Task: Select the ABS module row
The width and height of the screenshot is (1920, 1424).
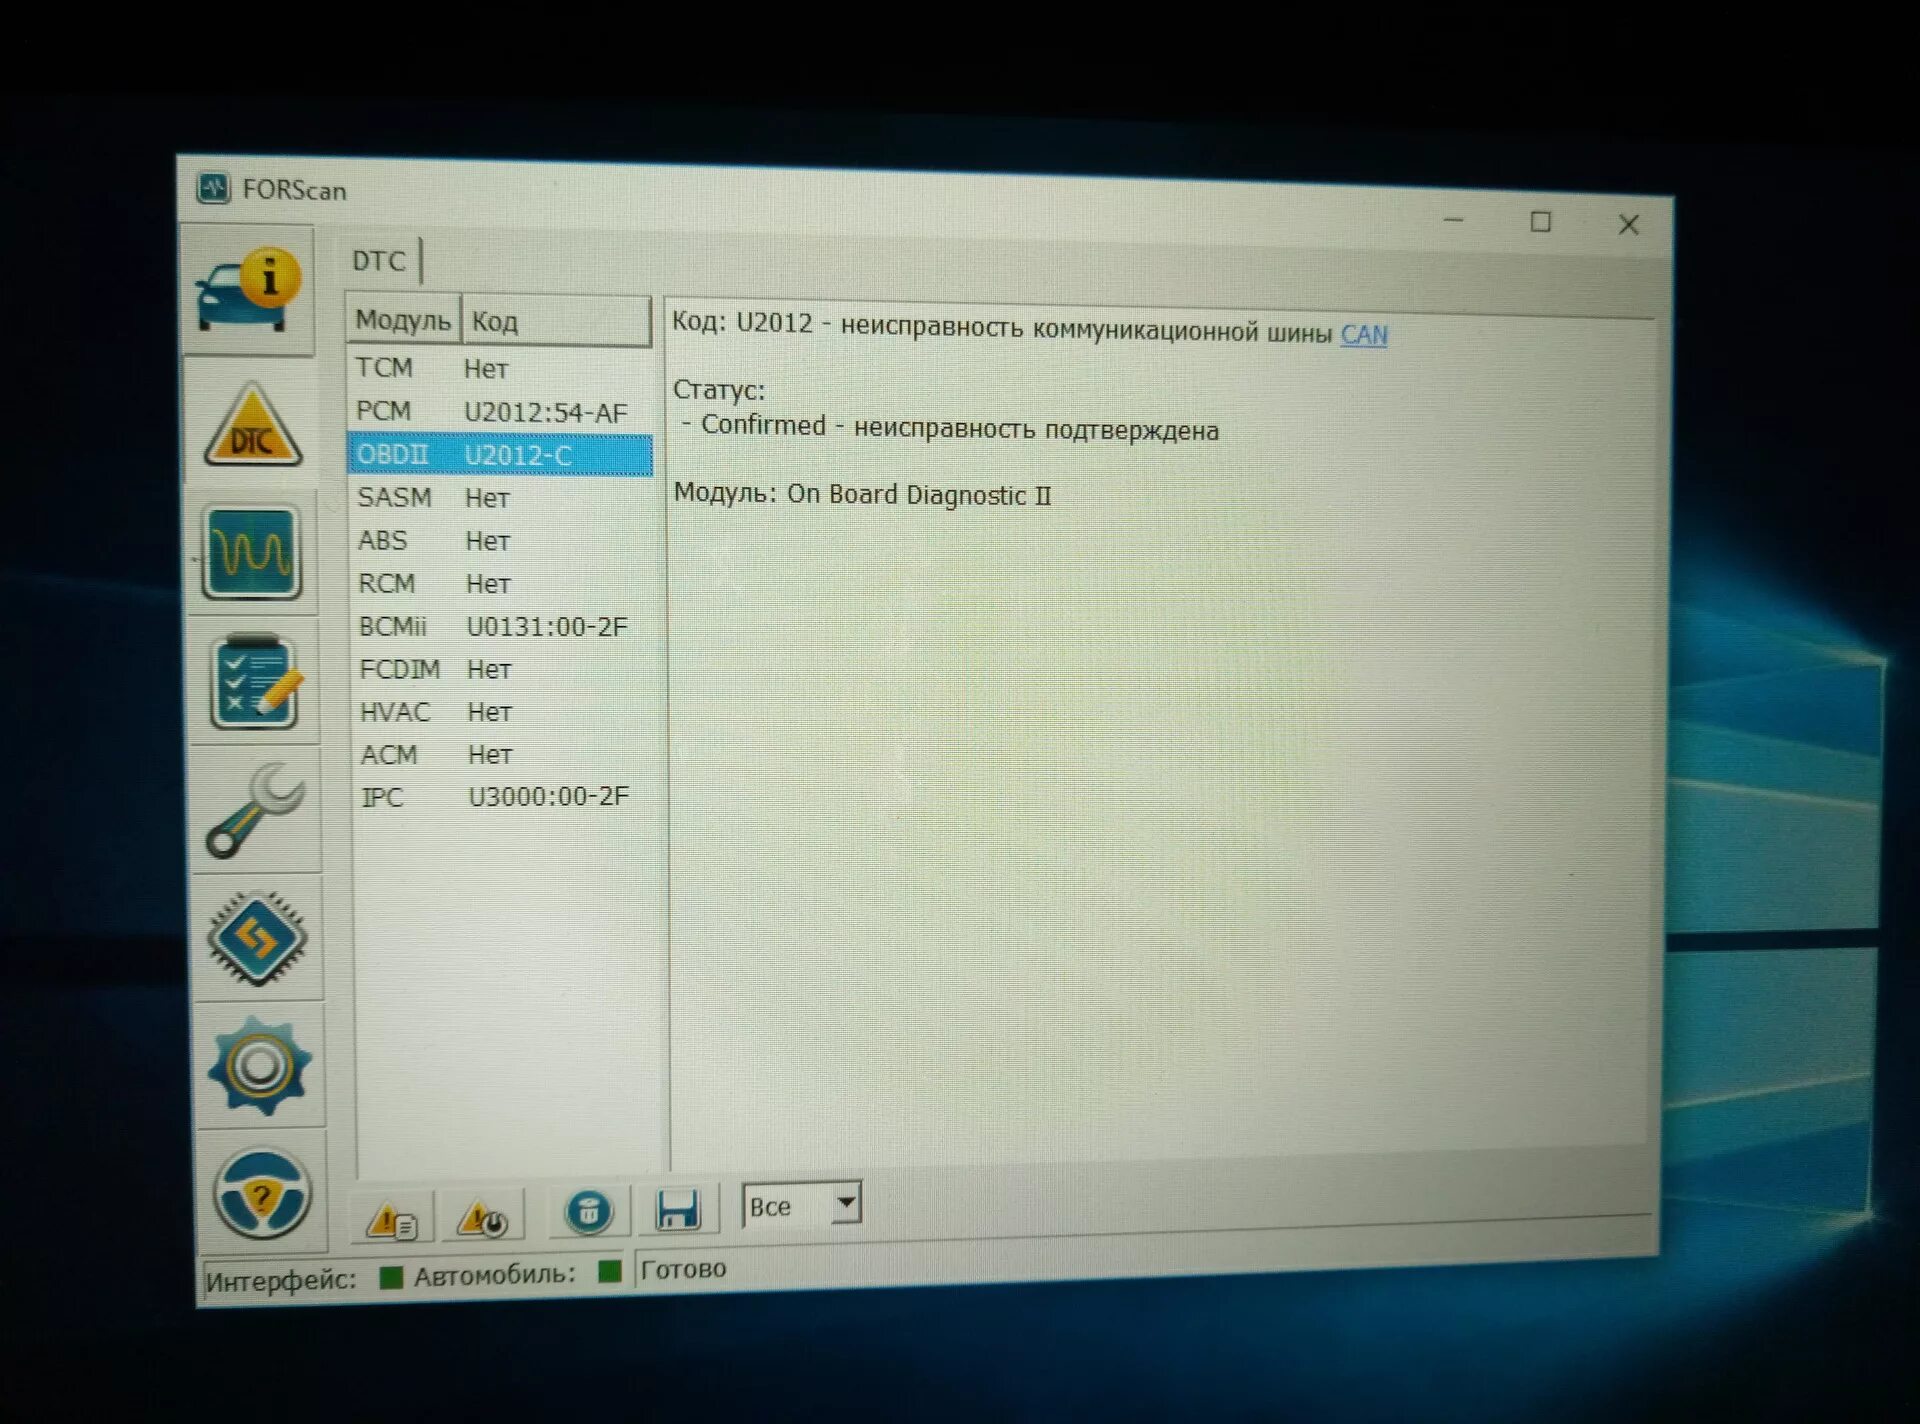Action: pos(500,540)
